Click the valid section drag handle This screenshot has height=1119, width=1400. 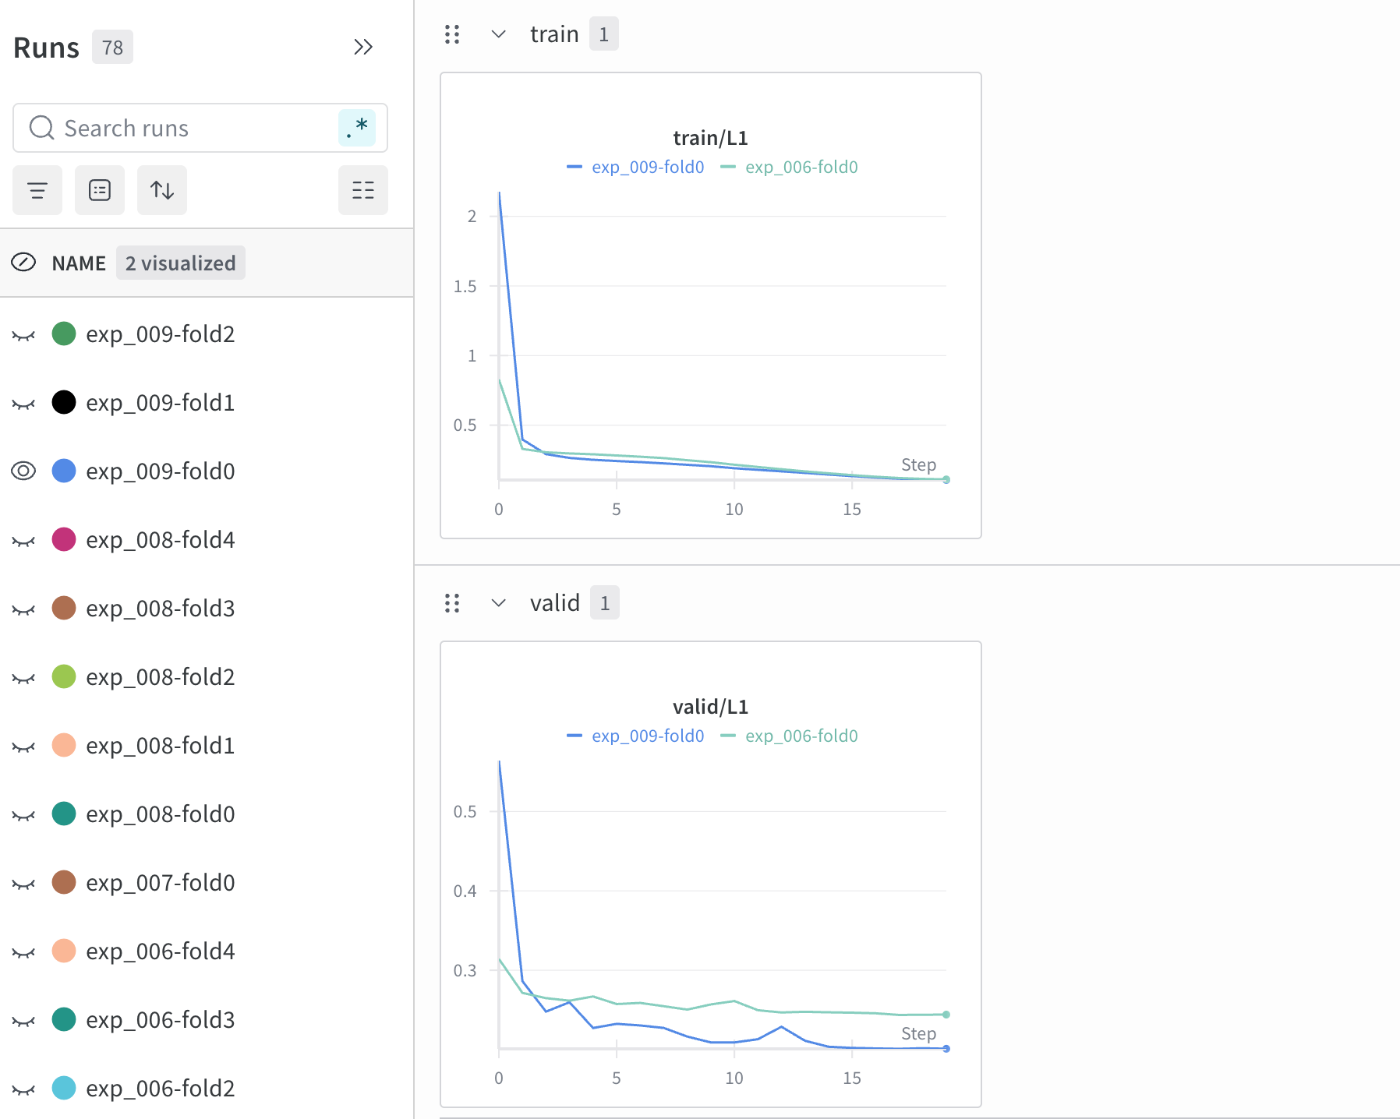coord(452,603)
